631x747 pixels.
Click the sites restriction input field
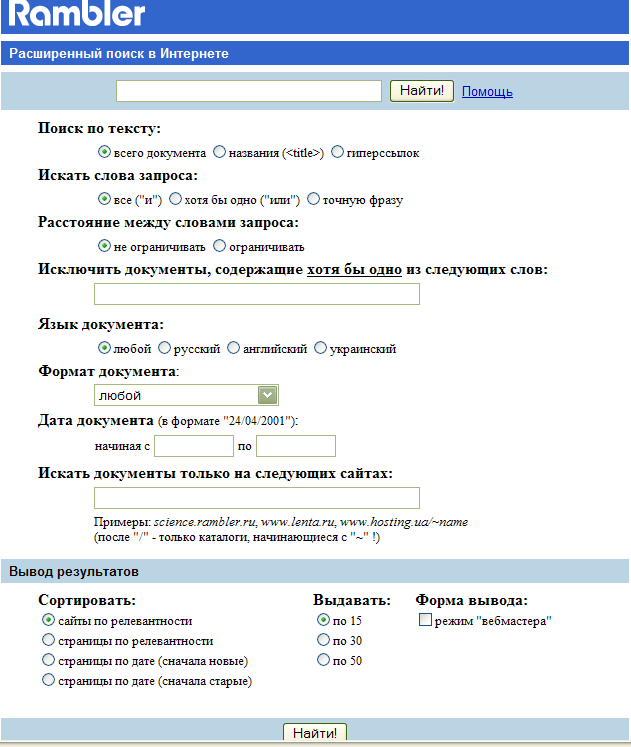[257, 498]
